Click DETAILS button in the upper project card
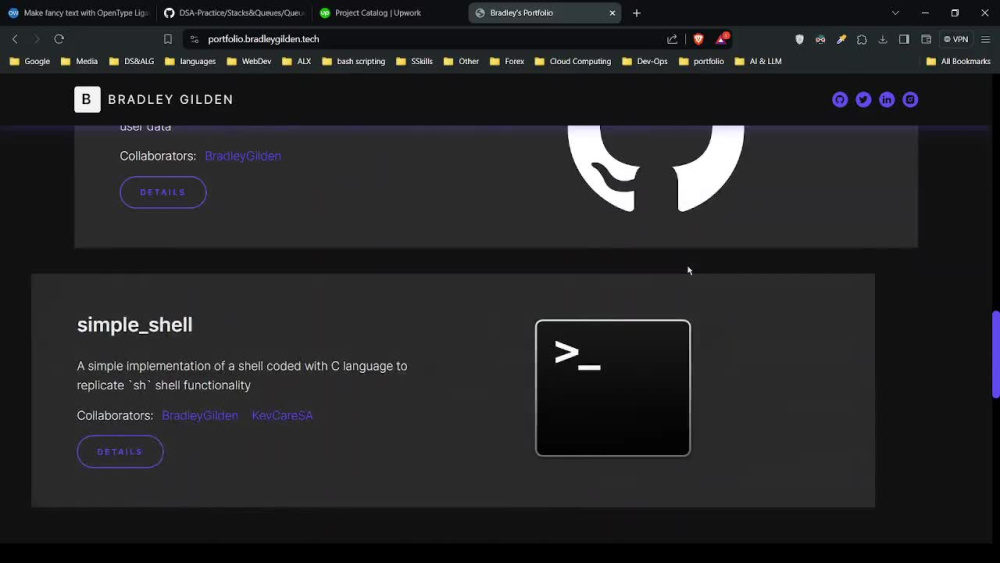The width and height of the screenshot is (1000, 563). (163, 192)
